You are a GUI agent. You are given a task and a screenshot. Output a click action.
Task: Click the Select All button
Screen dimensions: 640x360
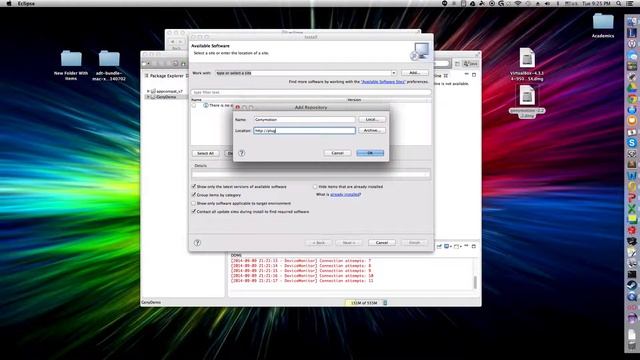pyautogui.click(x=205, y=153)
